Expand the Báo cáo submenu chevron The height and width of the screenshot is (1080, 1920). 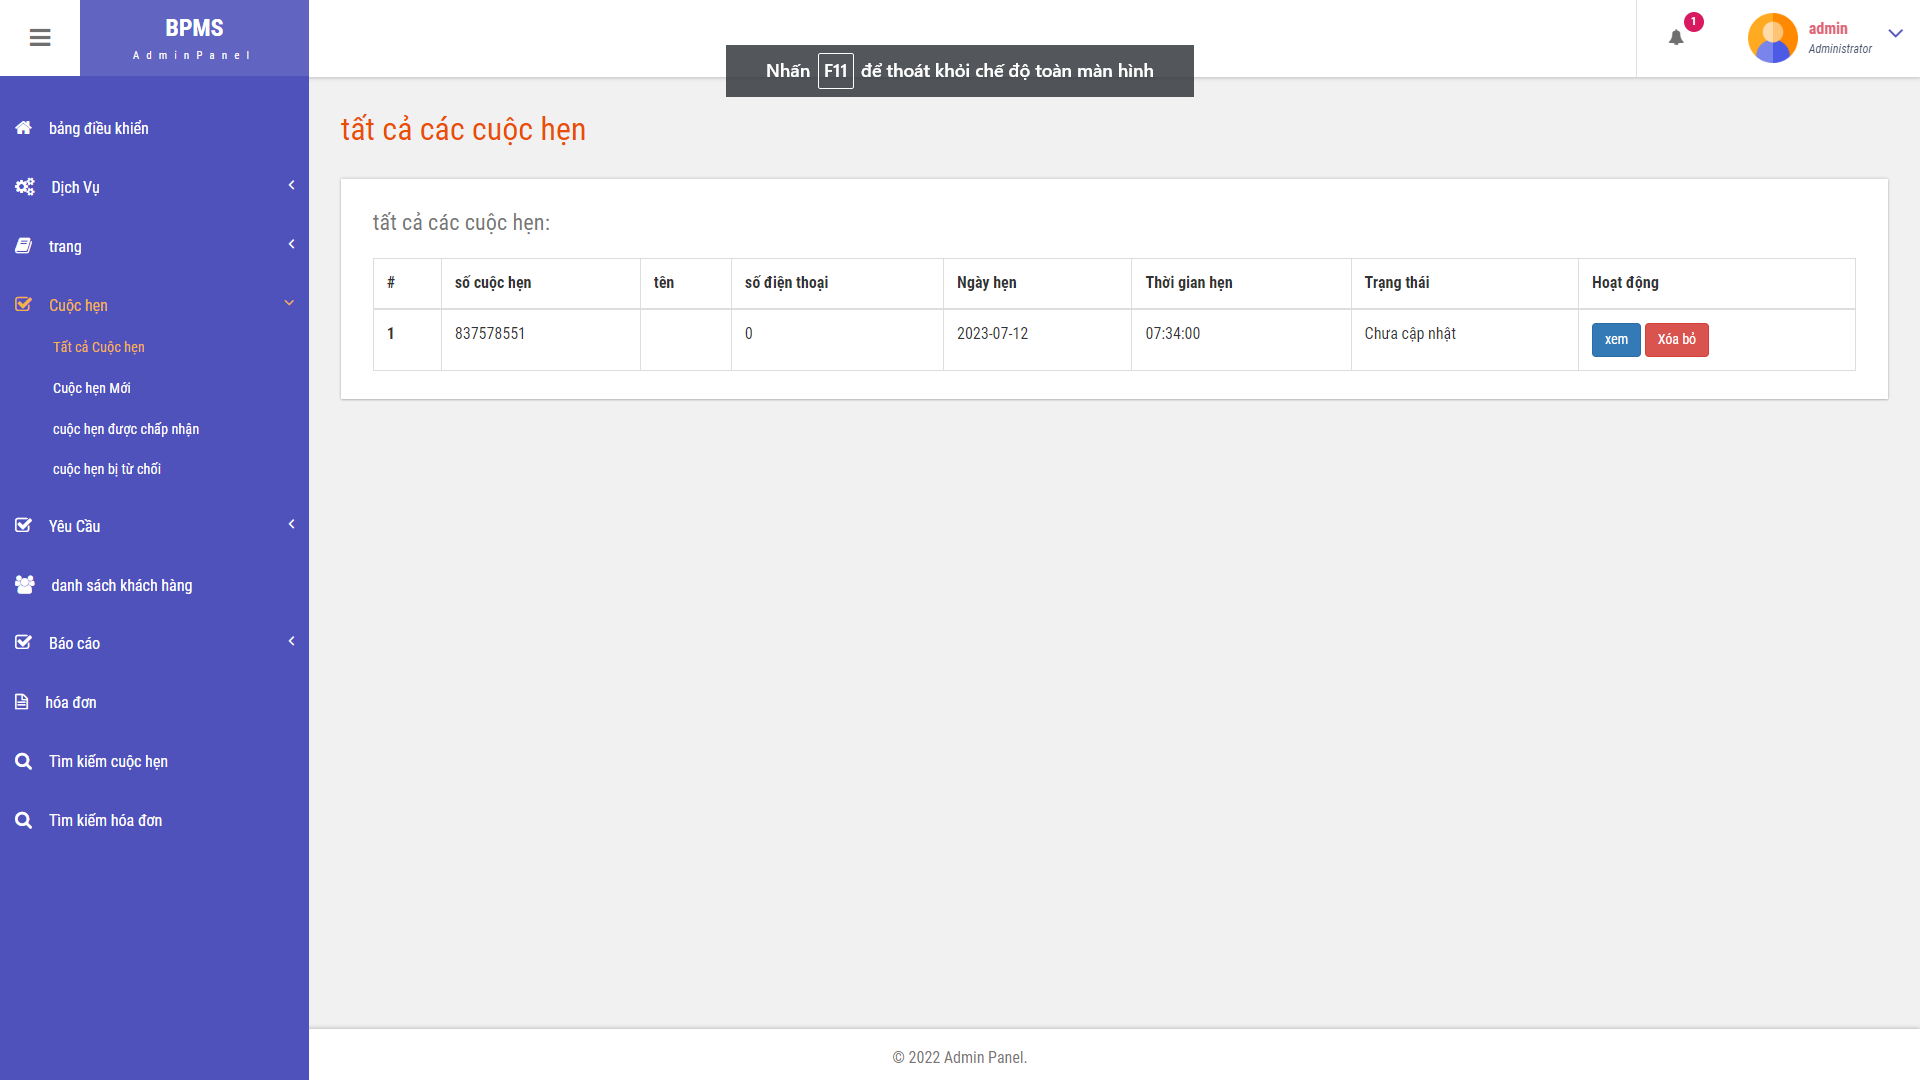point(291,641)
